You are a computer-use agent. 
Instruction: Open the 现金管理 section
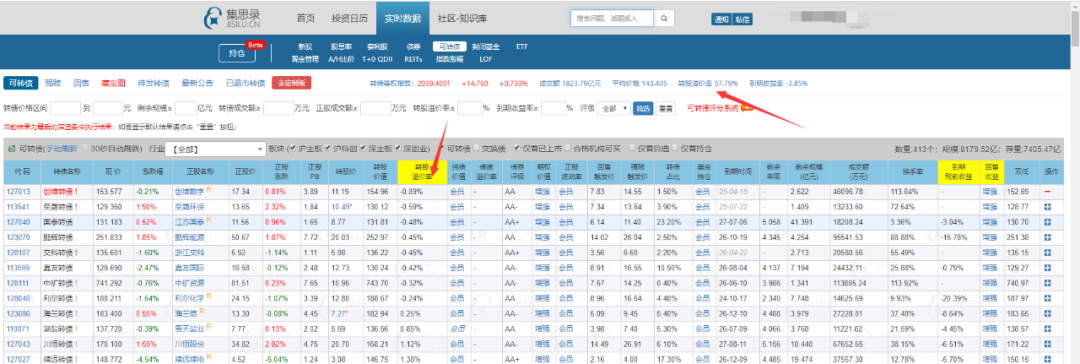click(x=305, y=59)
